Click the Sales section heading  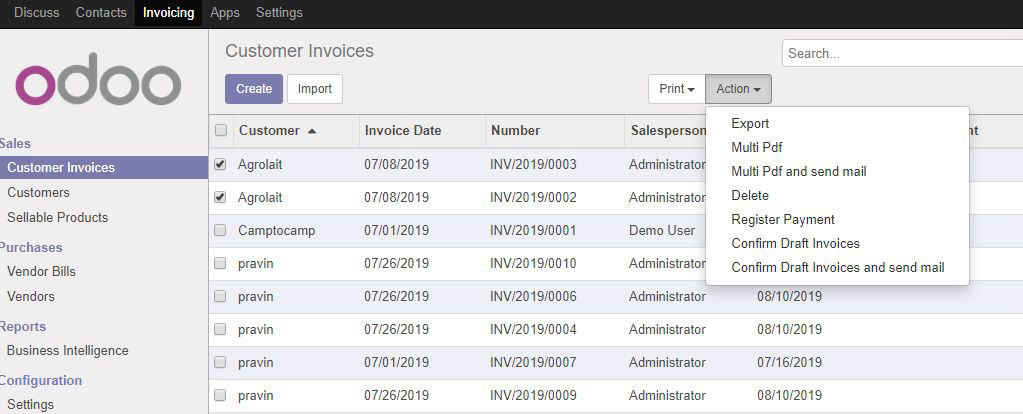[x=15, y=143]
